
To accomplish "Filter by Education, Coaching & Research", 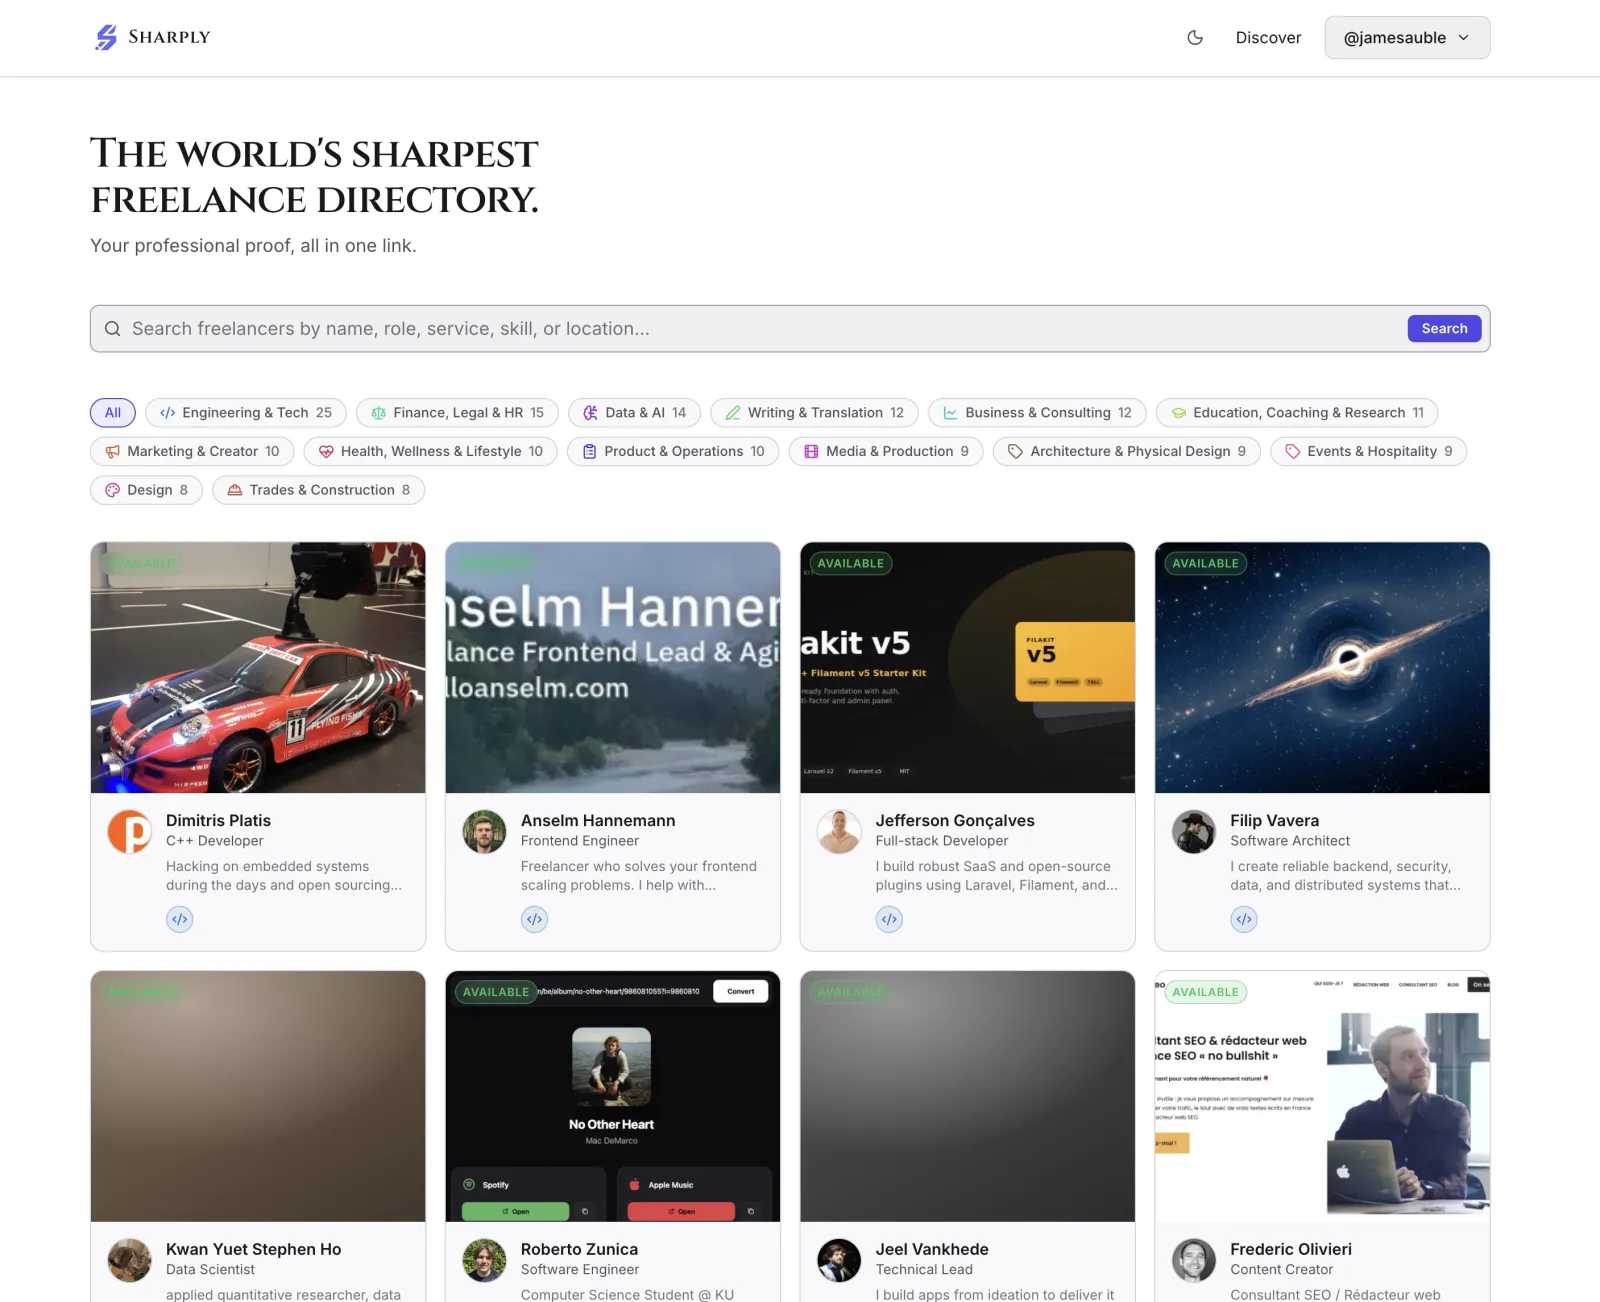I will click(x=1297, y=413).
